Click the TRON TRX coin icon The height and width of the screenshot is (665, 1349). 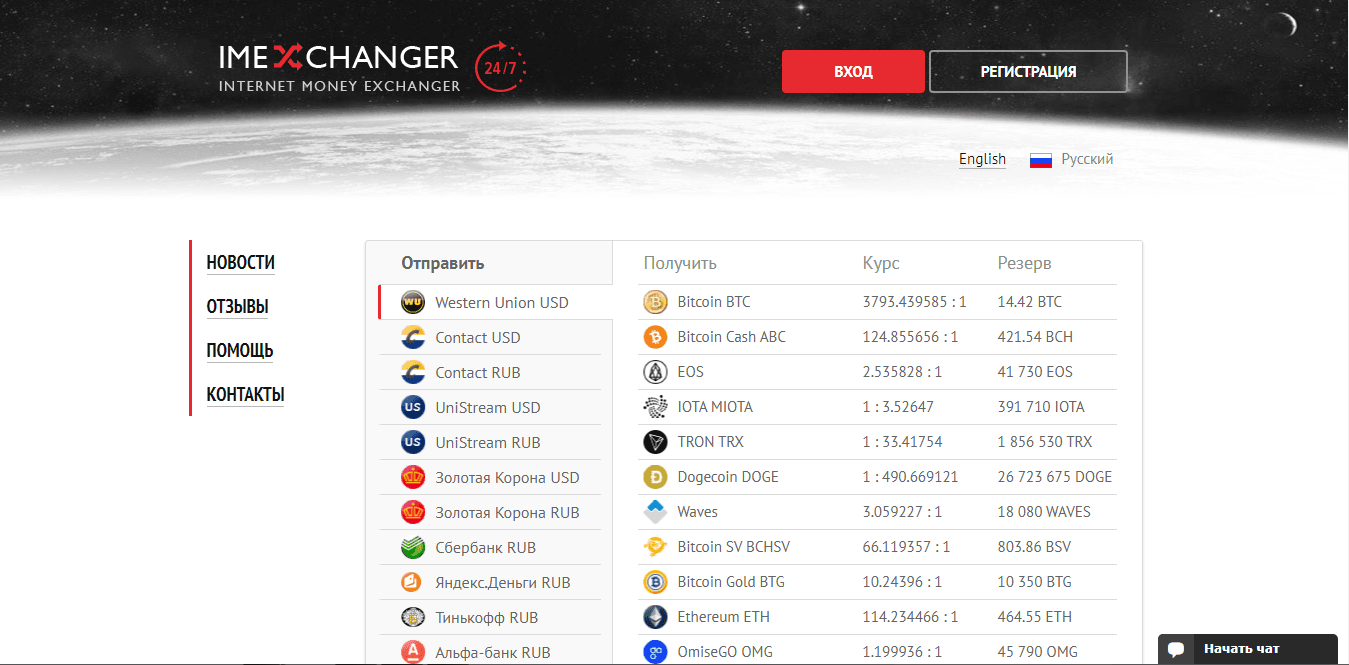655,441
